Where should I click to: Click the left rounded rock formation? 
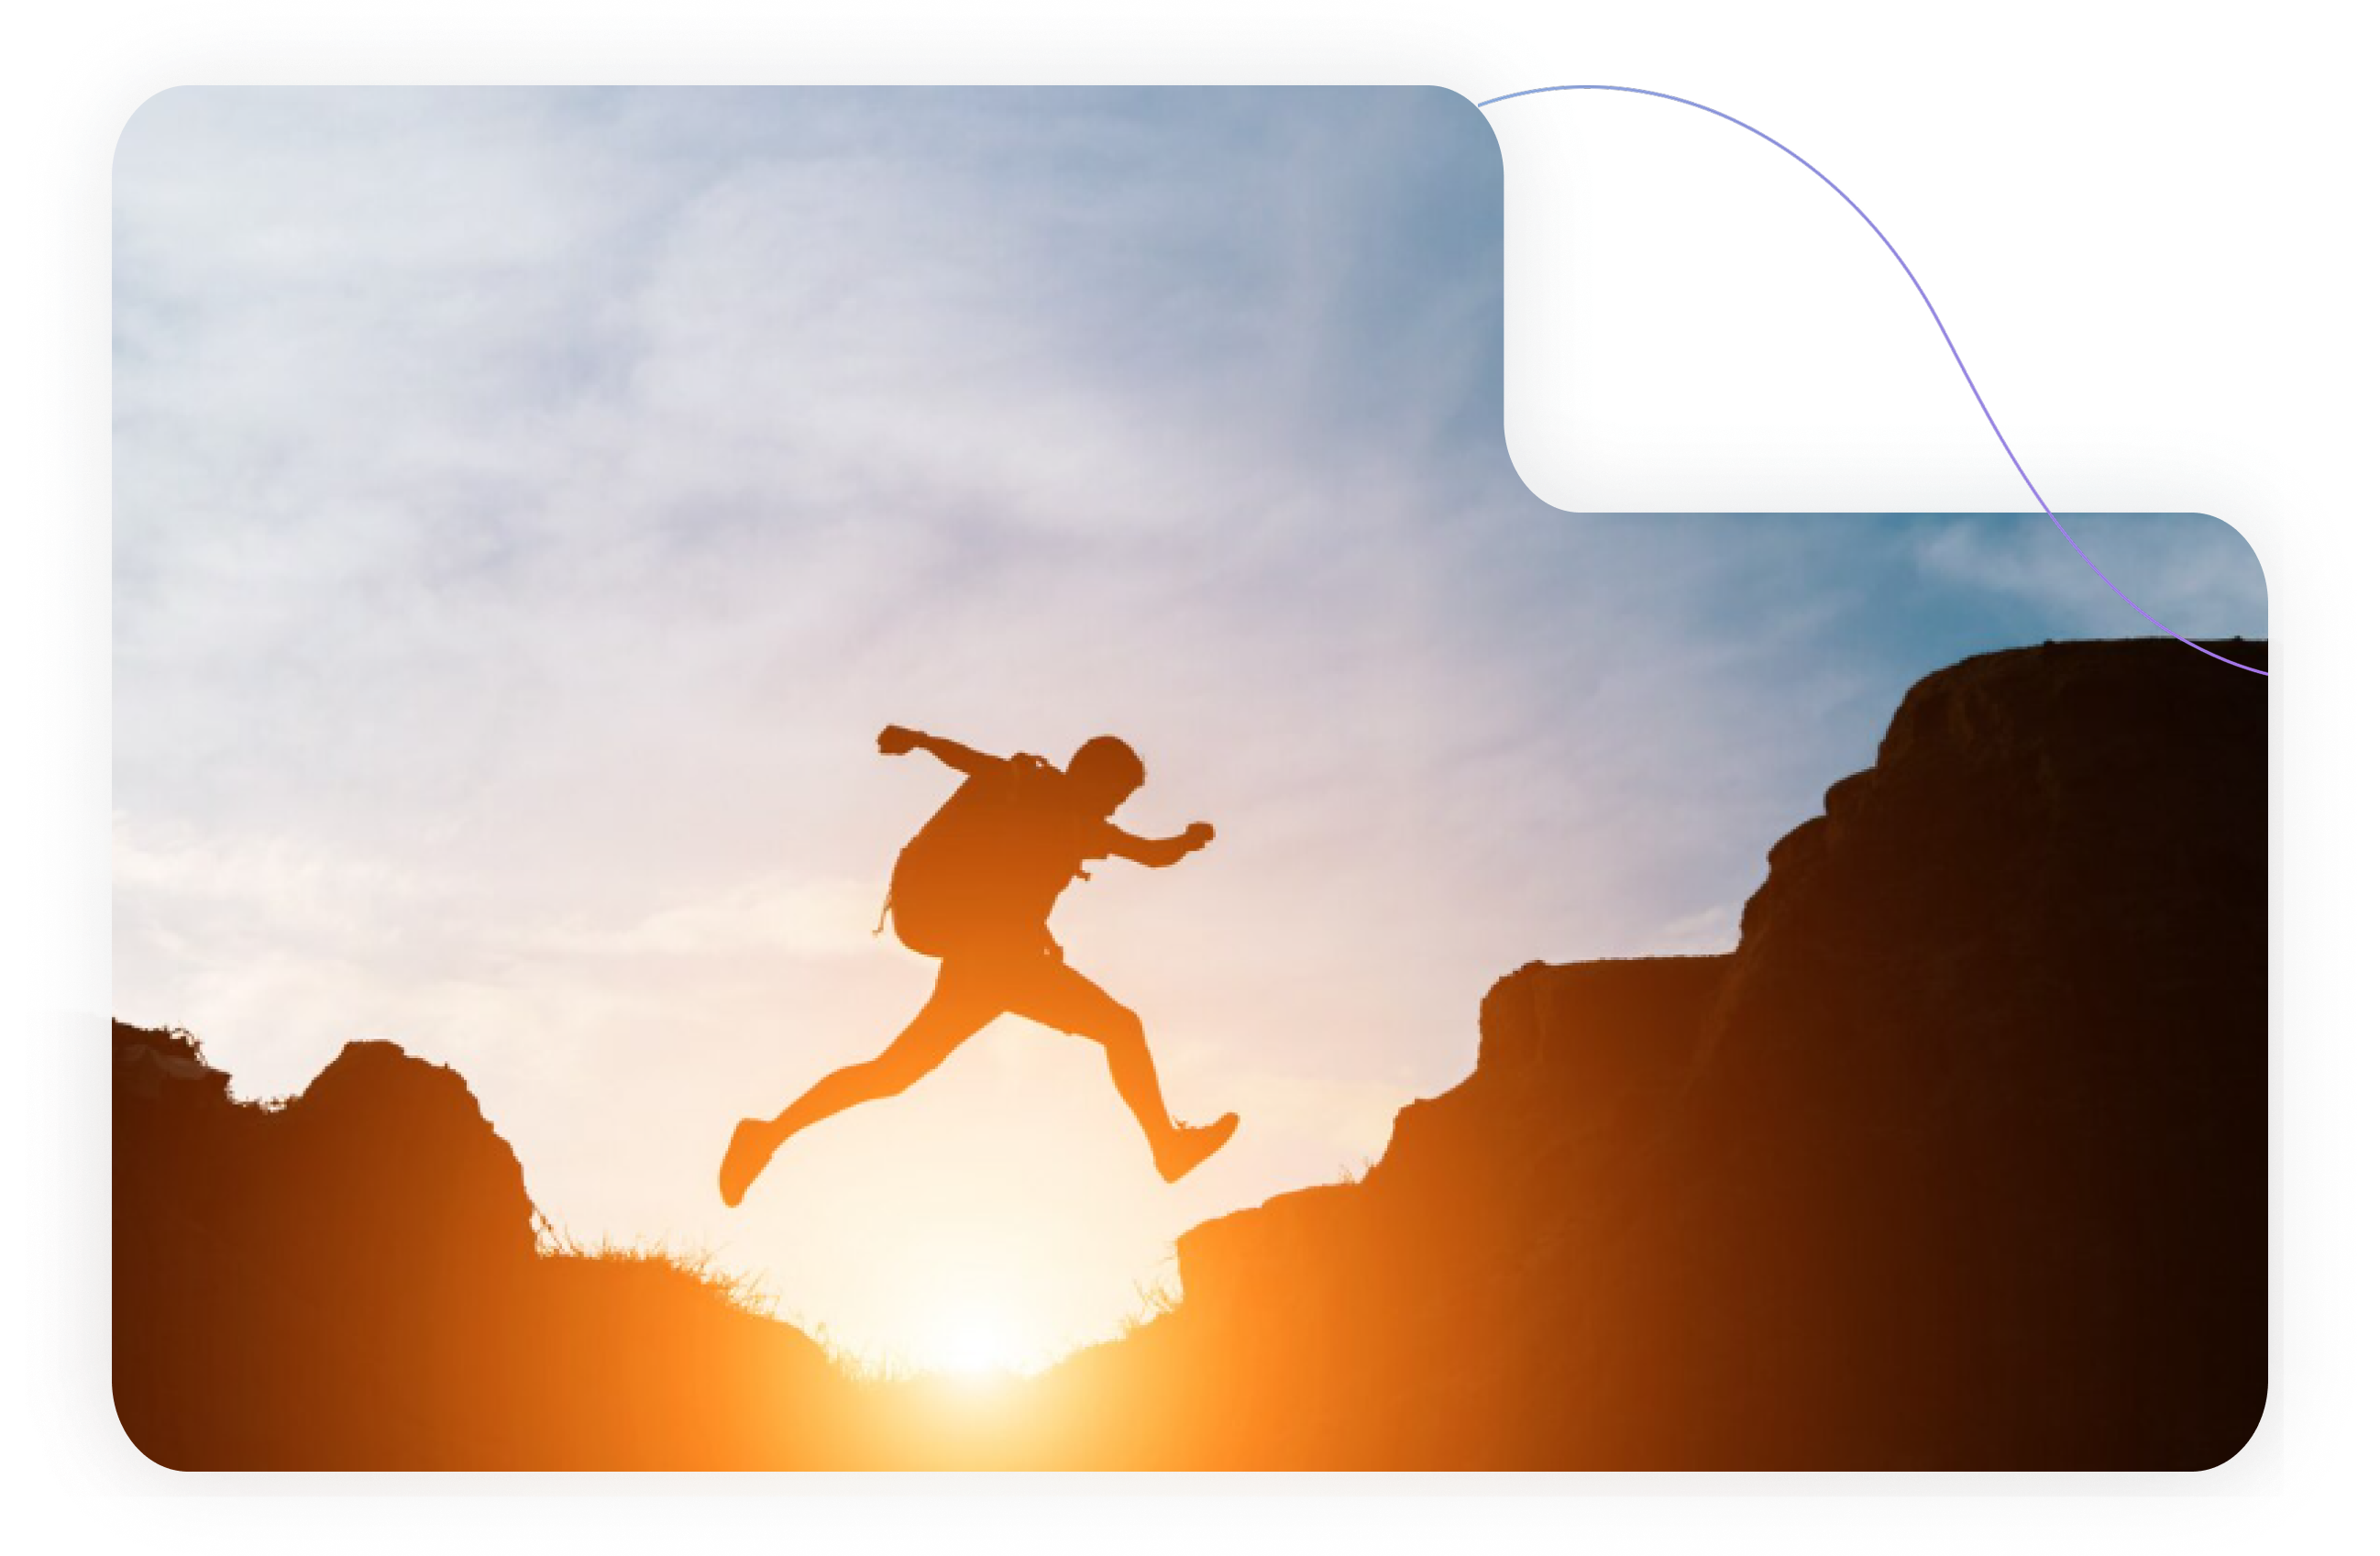(x=400, y=1120)
